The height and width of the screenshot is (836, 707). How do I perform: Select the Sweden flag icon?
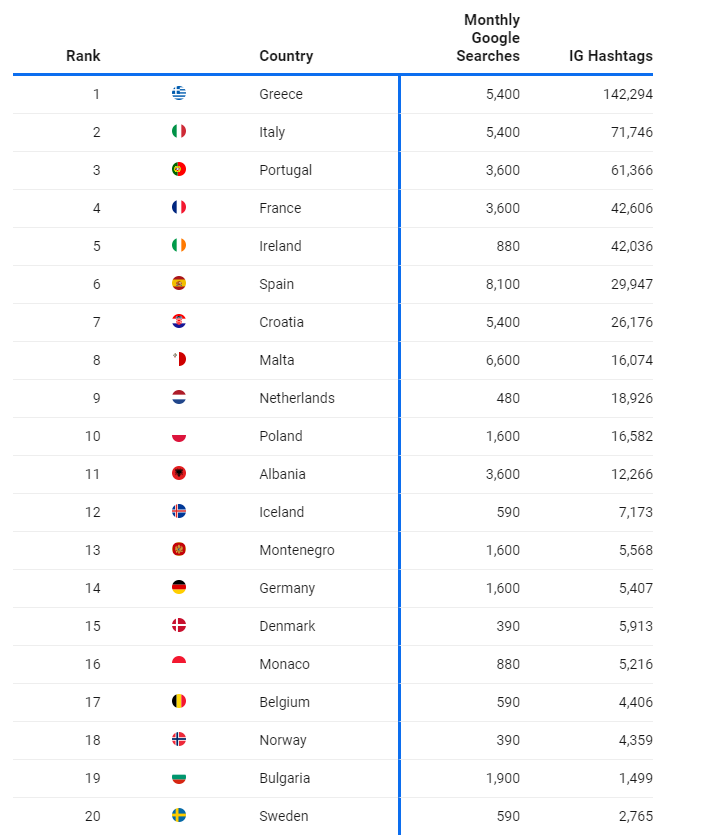(179, 815)
